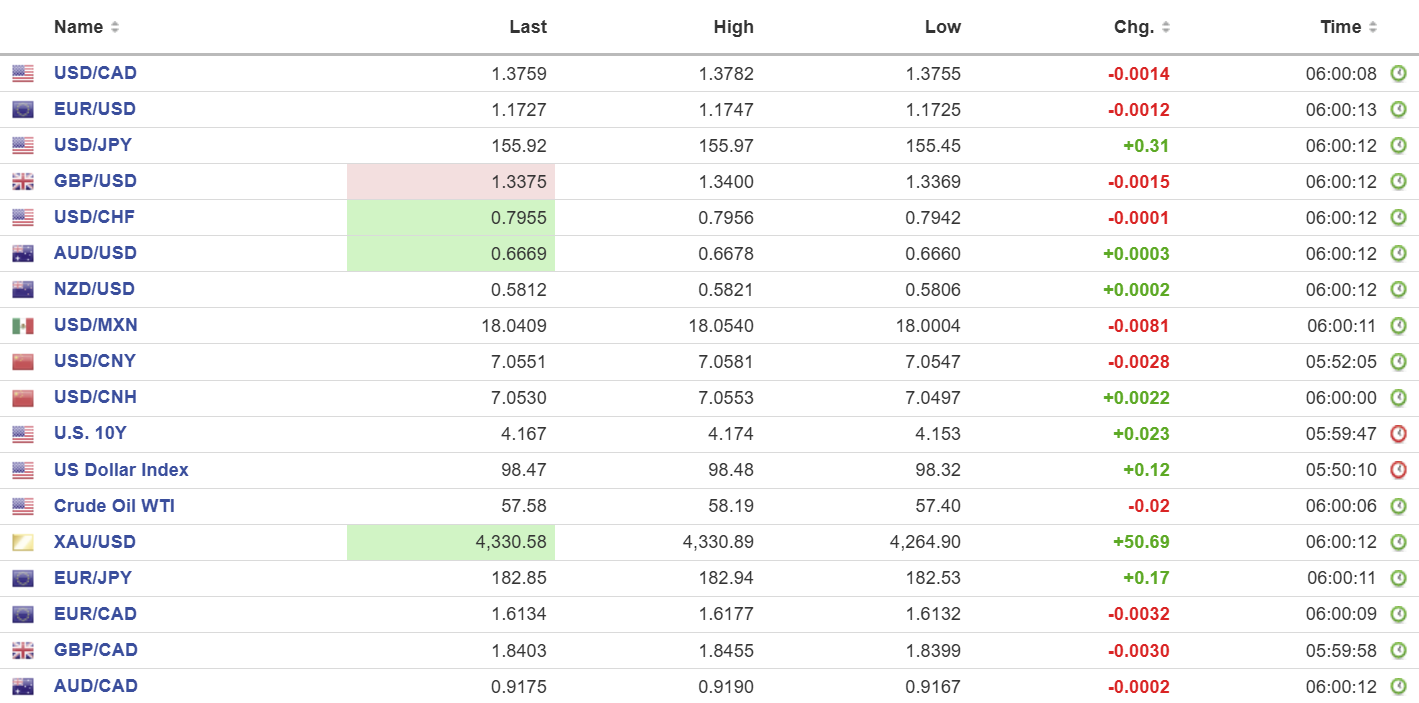The width and height of the screenshot is (1419, 703).
Task: Click the red clock icon for US Dollar Index
Action: tap(1398, 470)
